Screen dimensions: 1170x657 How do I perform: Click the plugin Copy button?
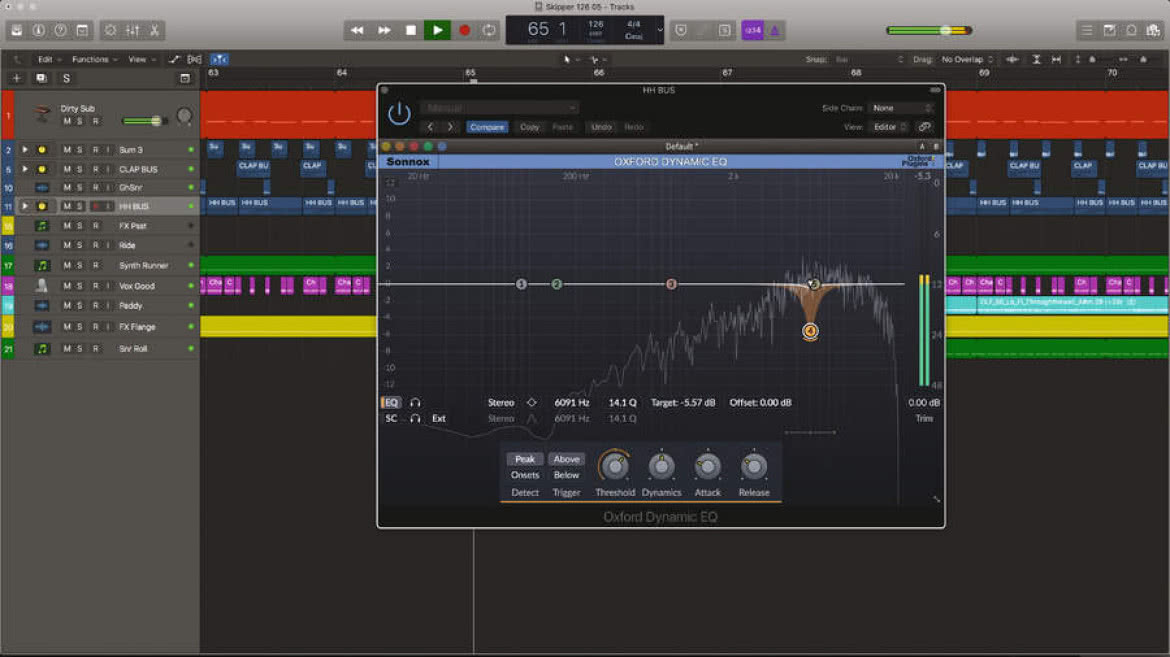pyautogui.click(x=529, y=127)
